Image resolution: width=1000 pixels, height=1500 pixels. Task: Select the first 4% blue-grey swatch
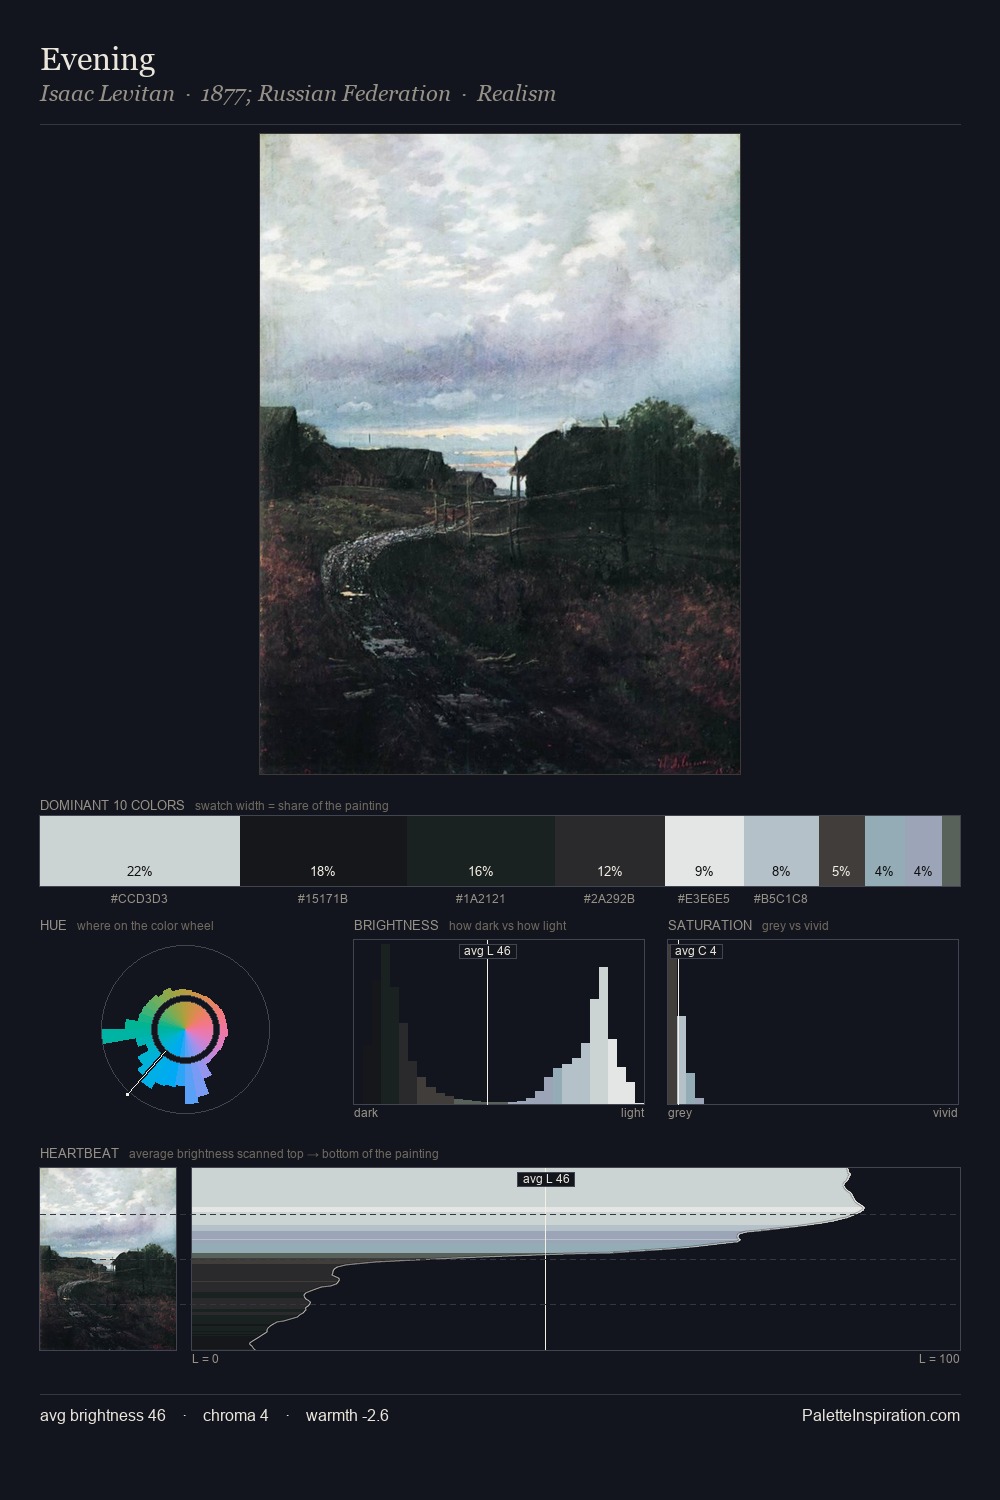tap(885, 851)
